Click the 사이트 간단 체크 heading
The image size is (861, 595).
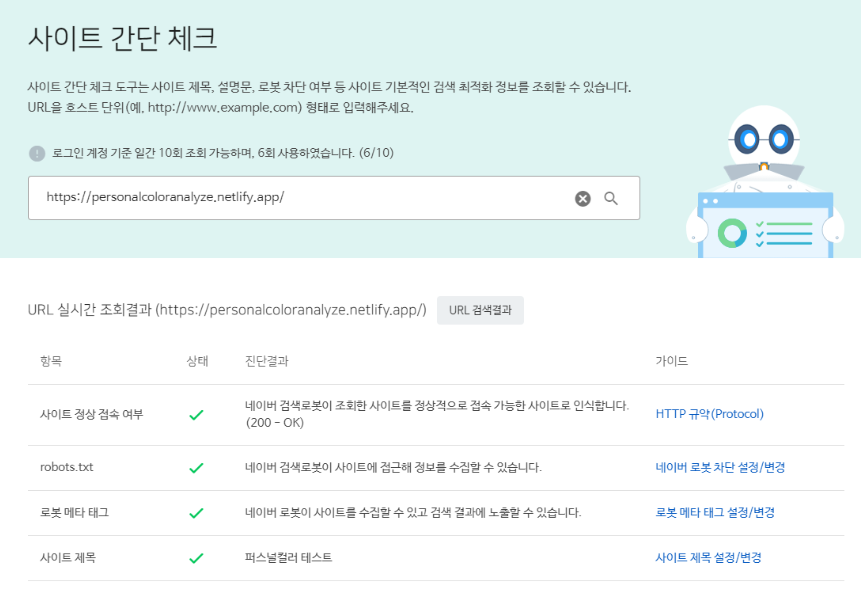pos(122,38)
